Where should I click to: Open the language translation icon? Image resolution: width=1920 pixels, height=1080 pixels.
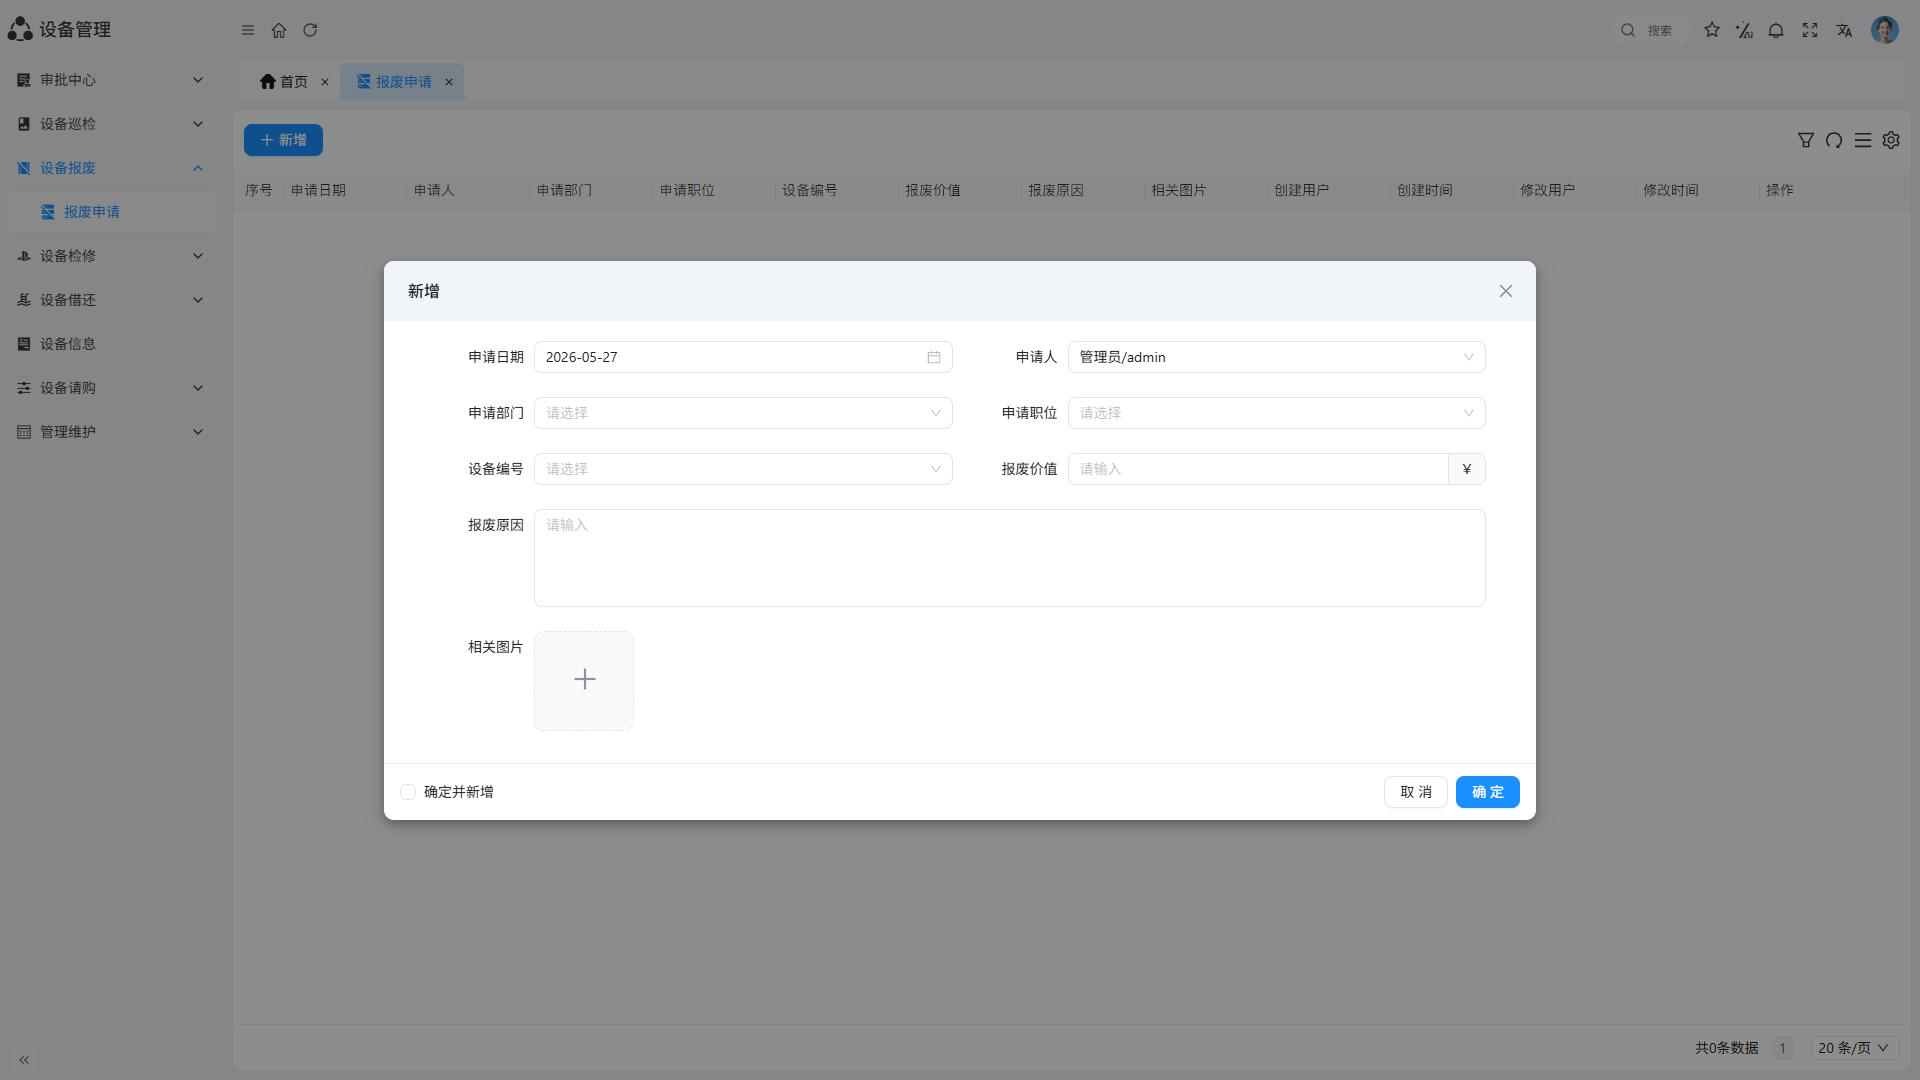click(1844, 30)
